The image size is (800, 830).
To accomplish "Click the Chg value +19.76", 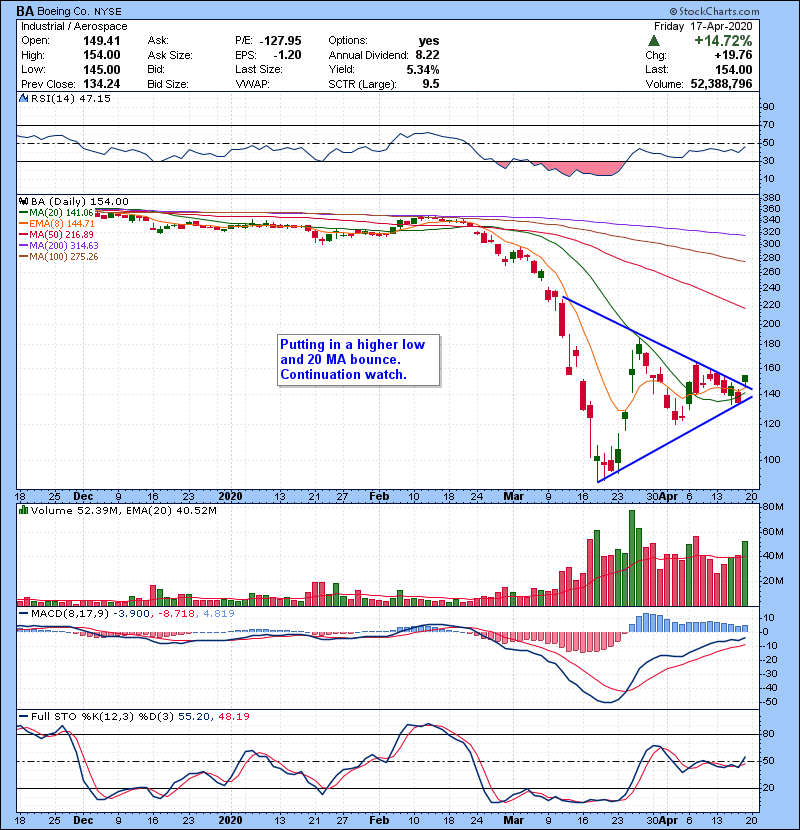I will click(733, 55).
